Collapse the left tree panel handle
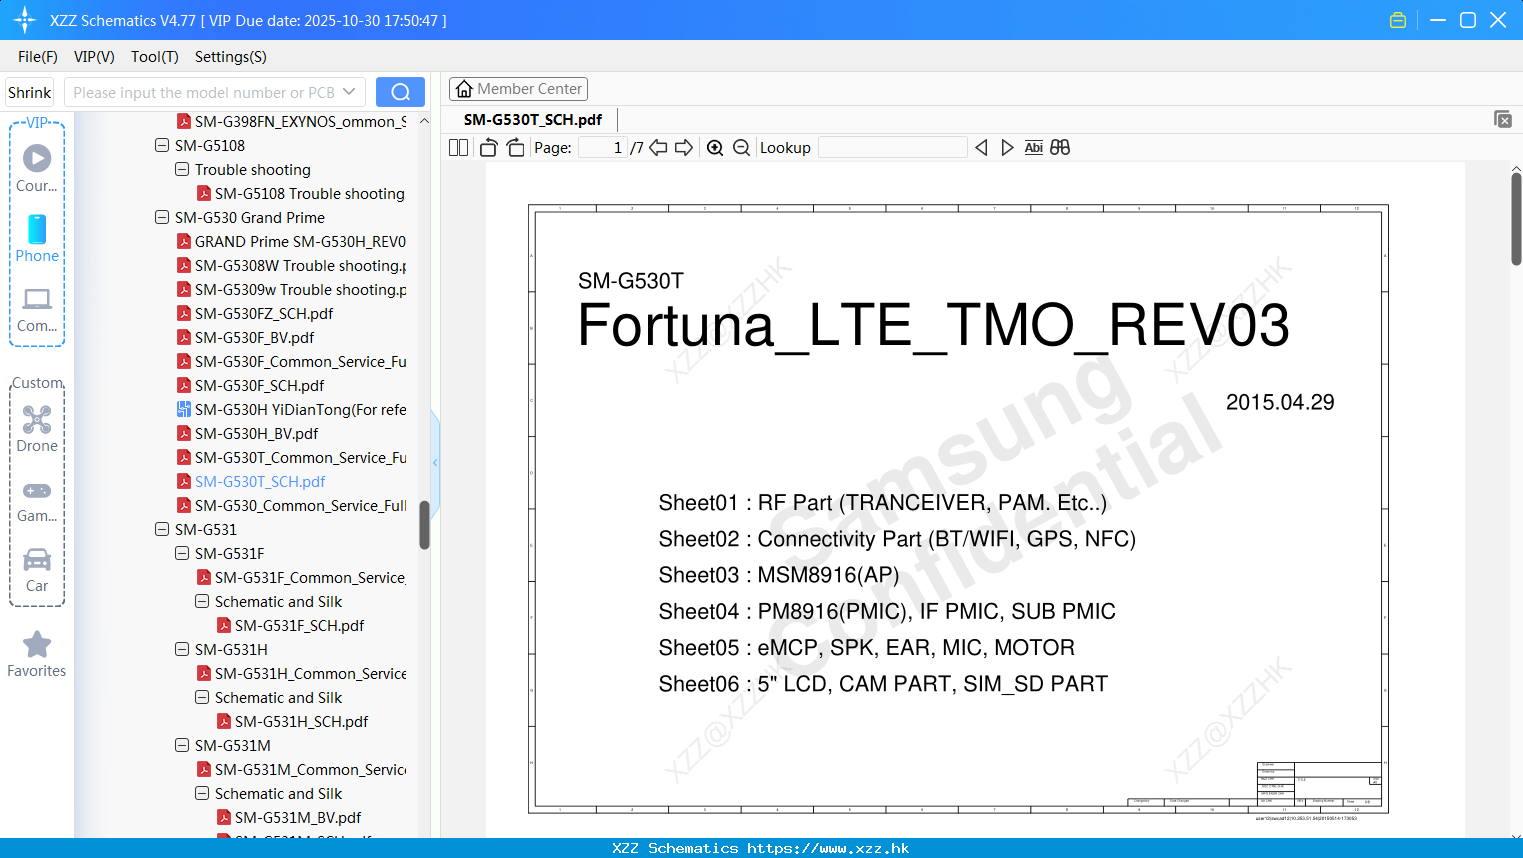Image resolution: width=1523 pixels, height=858 pixels. click(435, 462)
